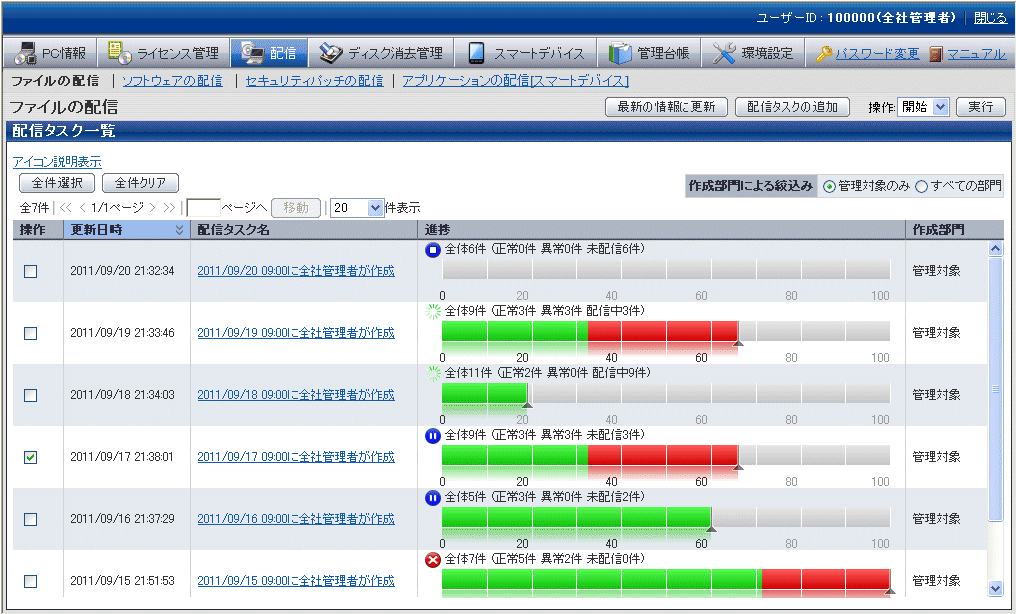Image resolution: width=1016 pixels, height=614 pixels.
Task: Uncheck the 2011/09/17 21:38:01 task checkbox
Action: tap(30, 457)
